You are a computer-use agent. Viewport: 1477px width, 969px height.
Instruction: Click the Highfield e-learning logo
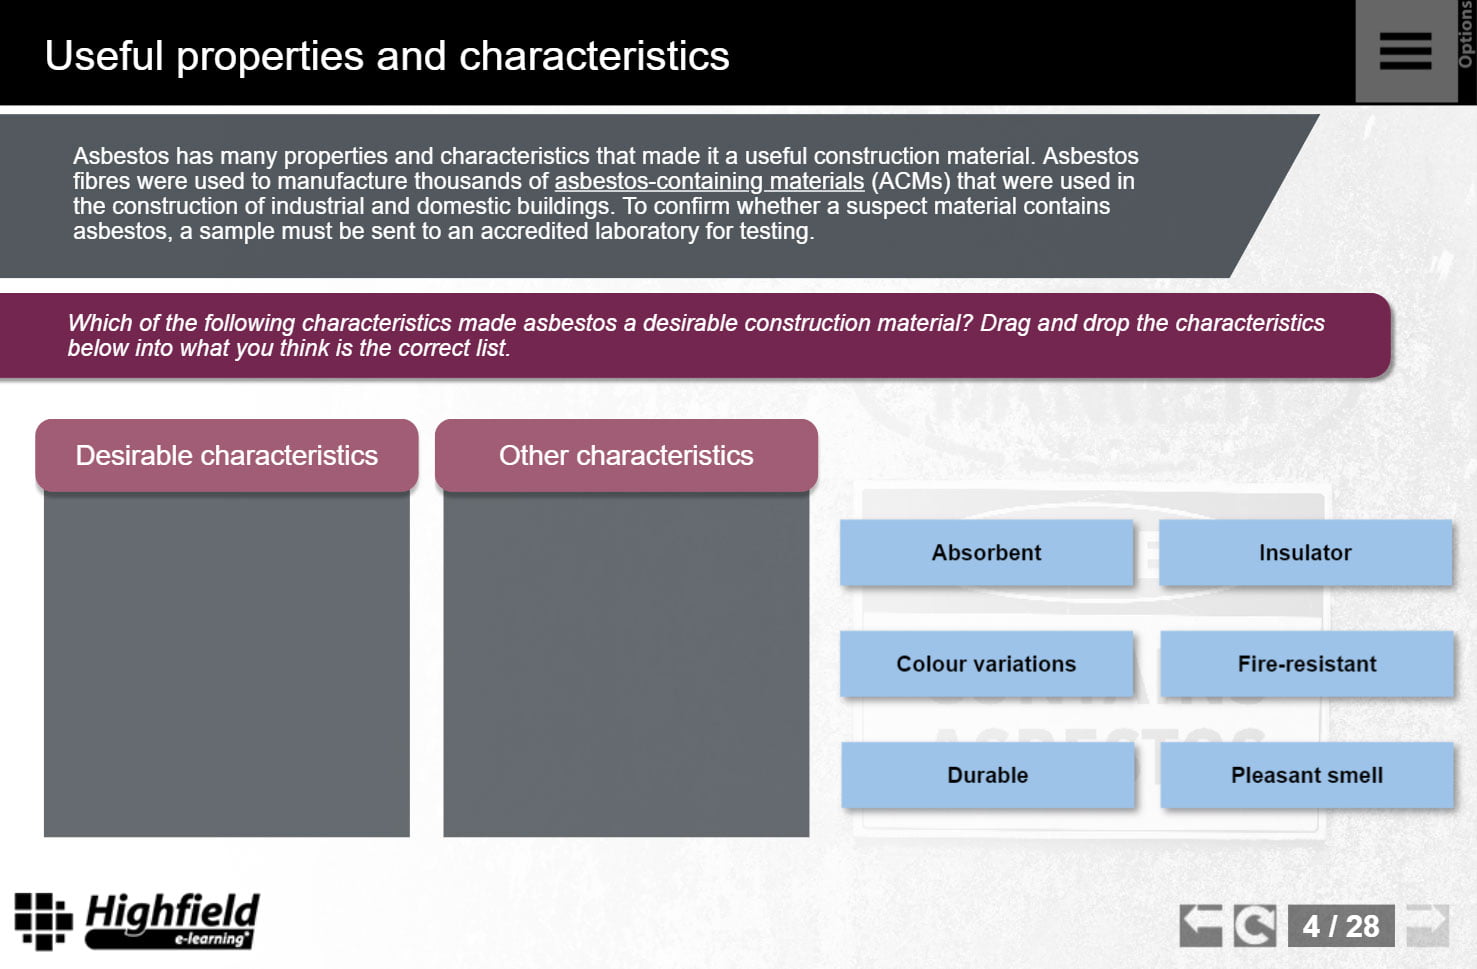coord(137,920)
